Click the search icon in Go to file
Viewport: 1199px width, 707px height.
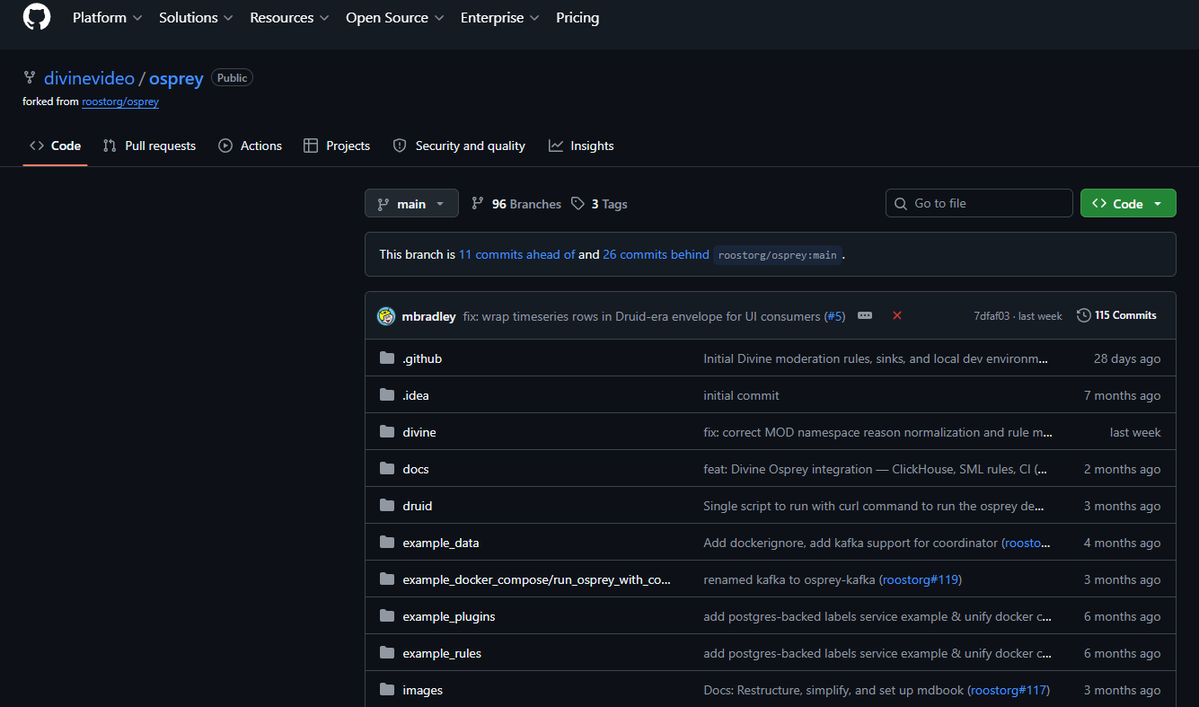tap(901, 203)
